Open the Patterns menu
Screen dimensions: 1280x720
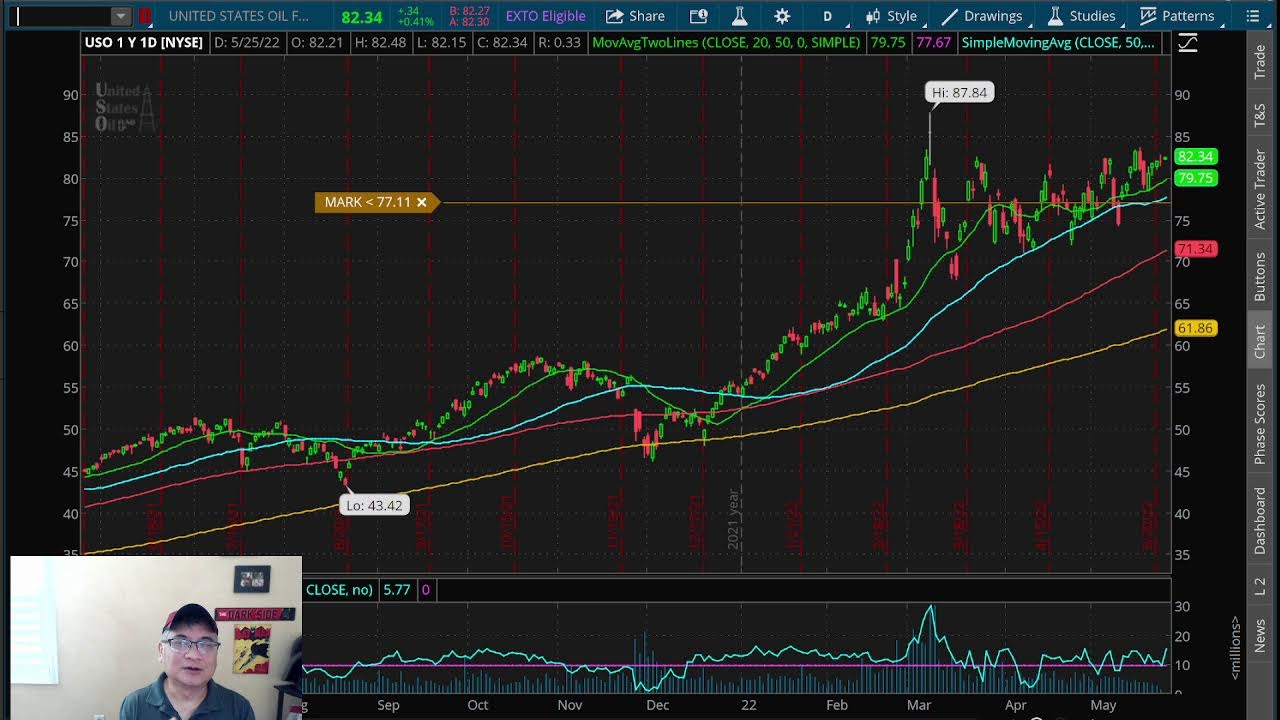pos(1177,16)
